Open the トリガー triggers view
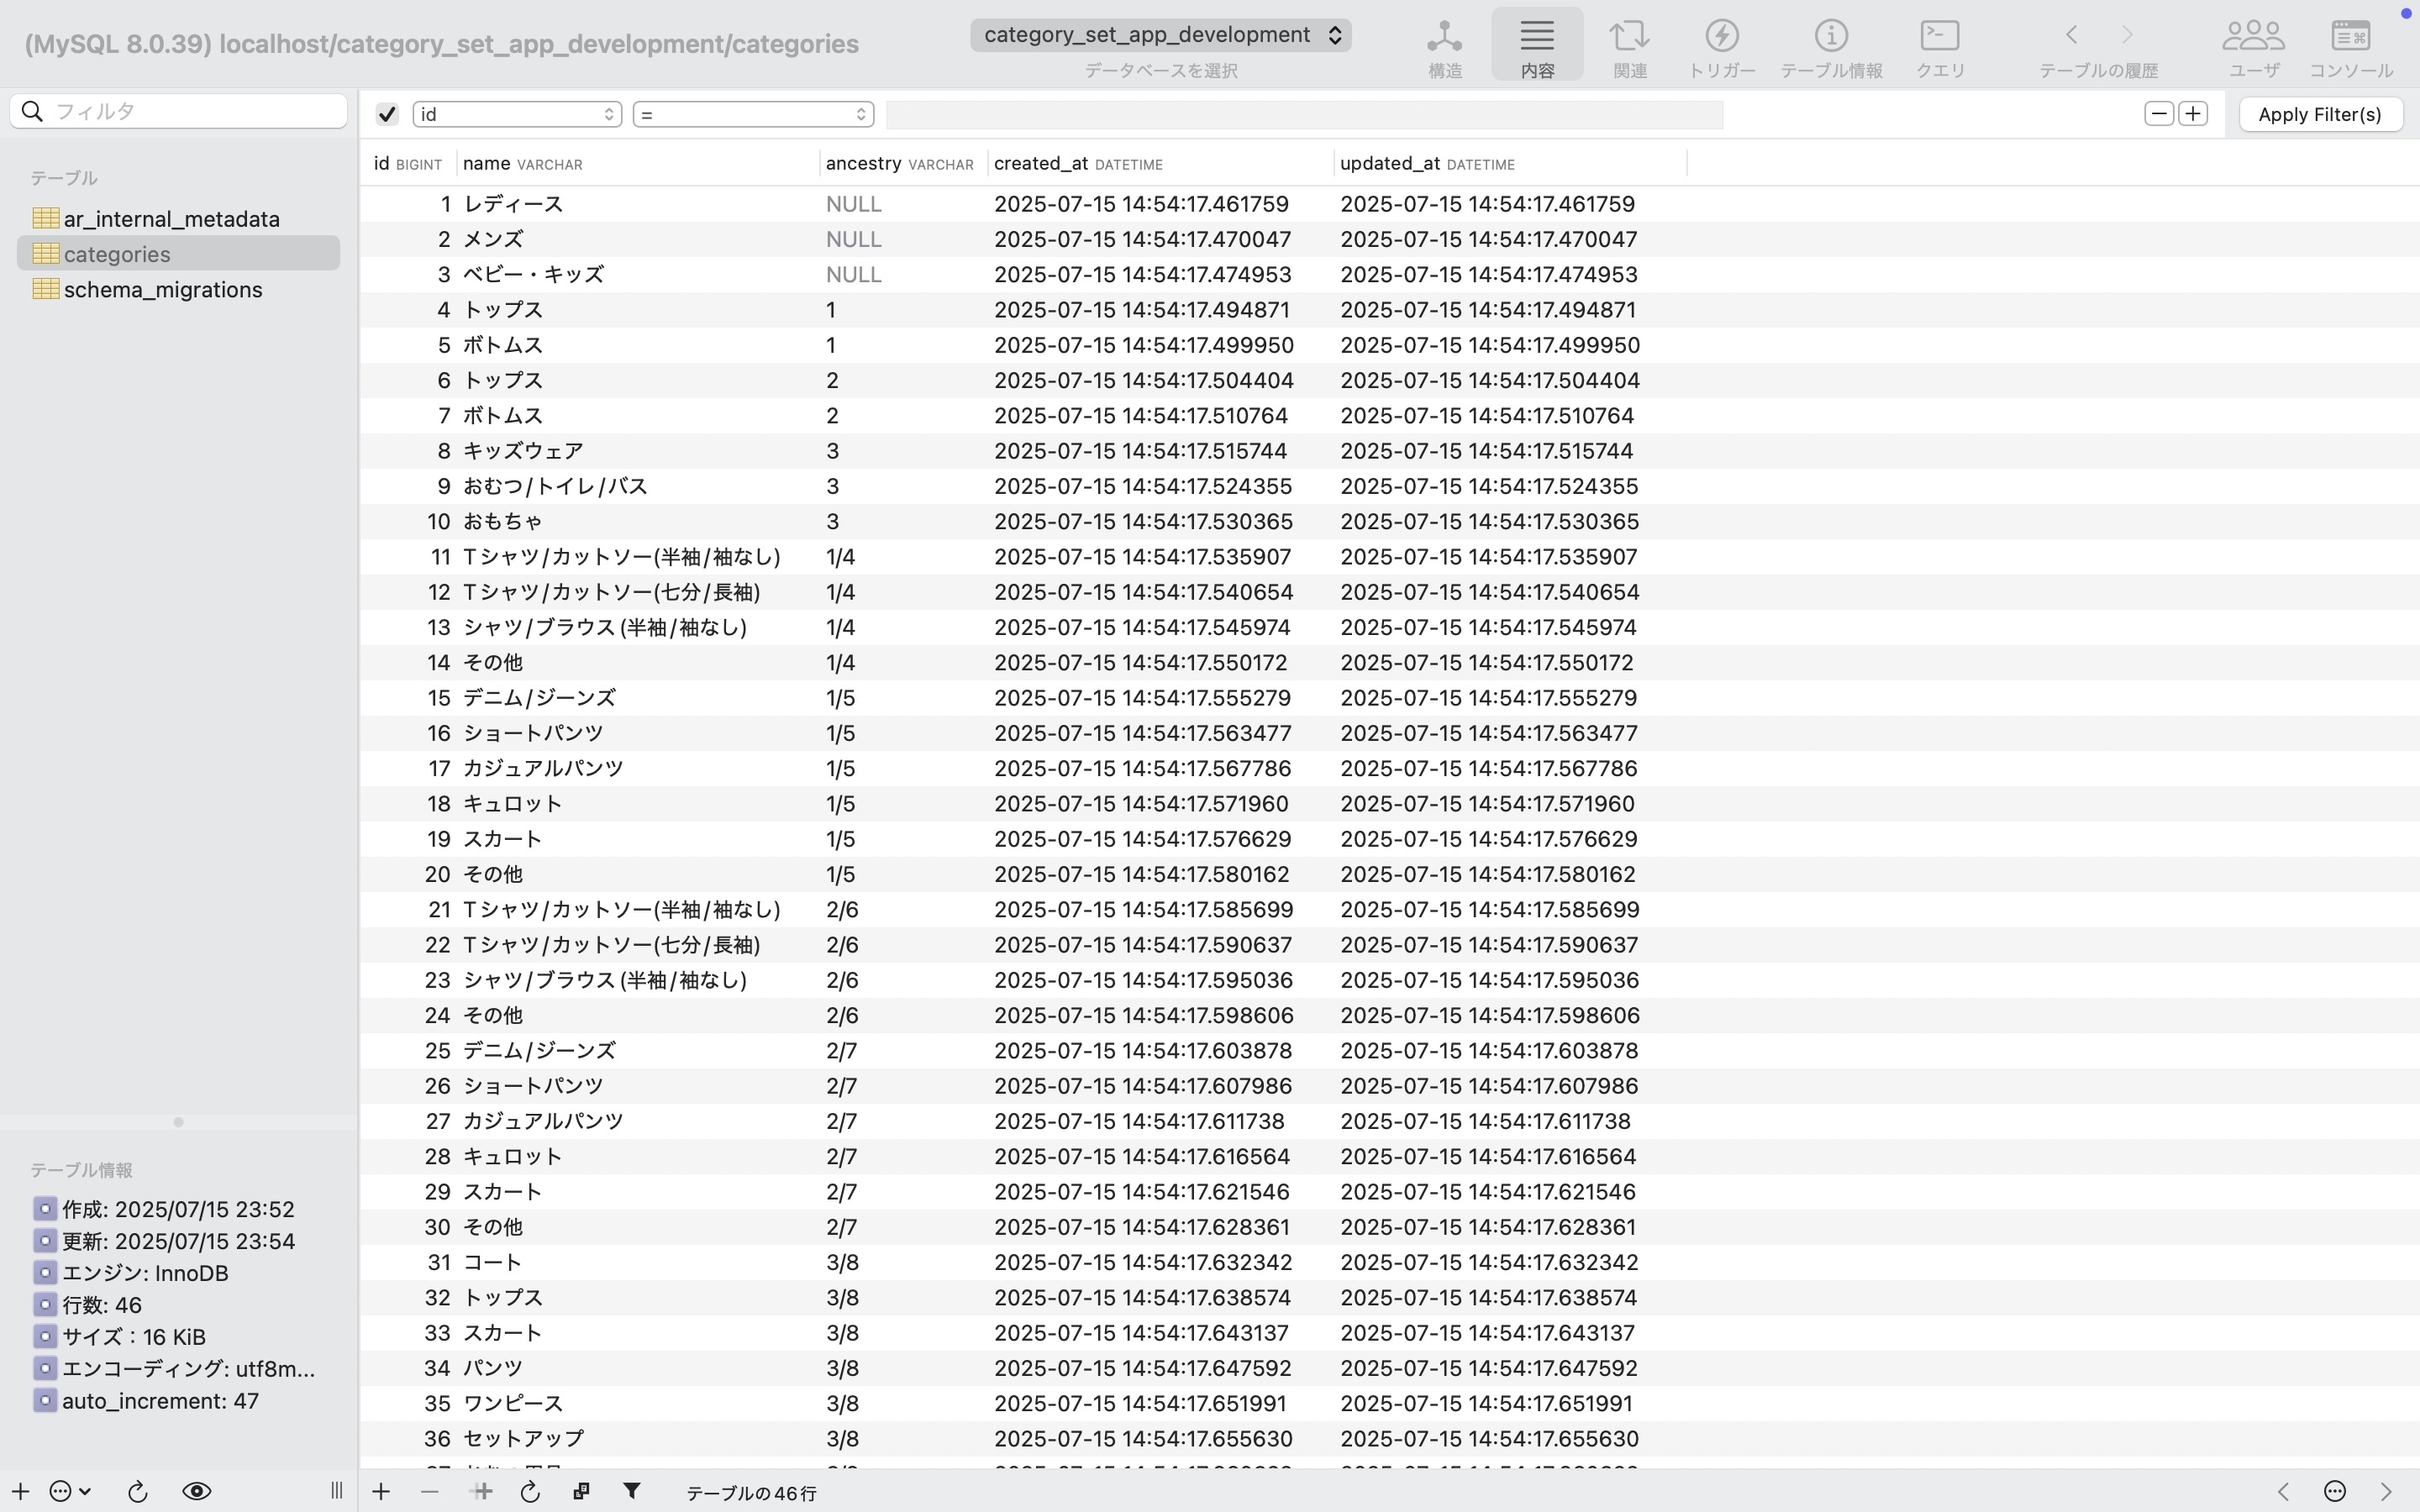 (1721, 46)
